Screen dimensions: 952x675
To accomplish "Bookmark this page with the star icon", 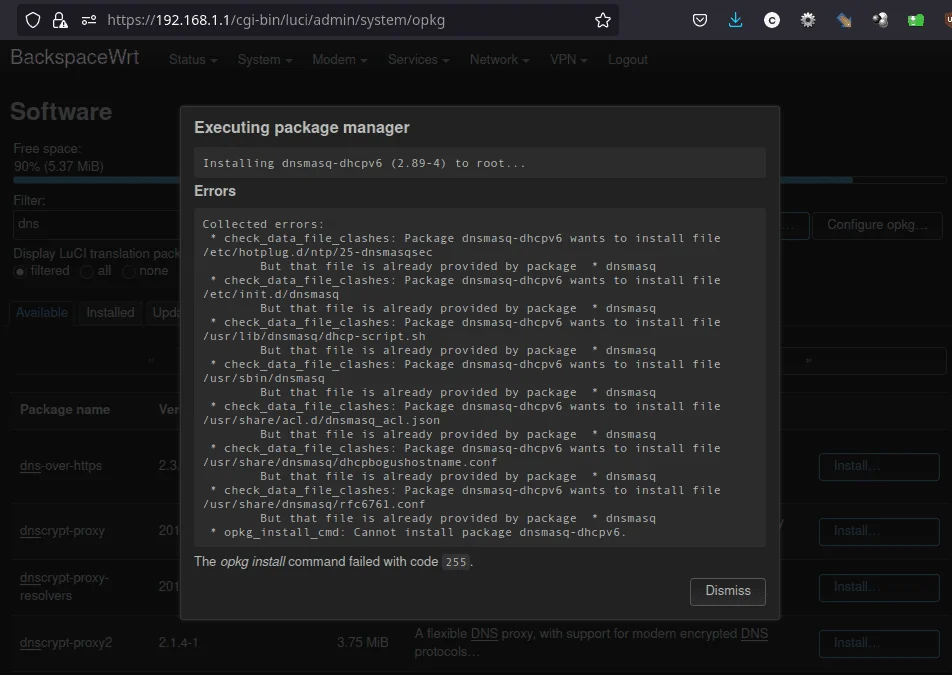I will coord(603,20).
